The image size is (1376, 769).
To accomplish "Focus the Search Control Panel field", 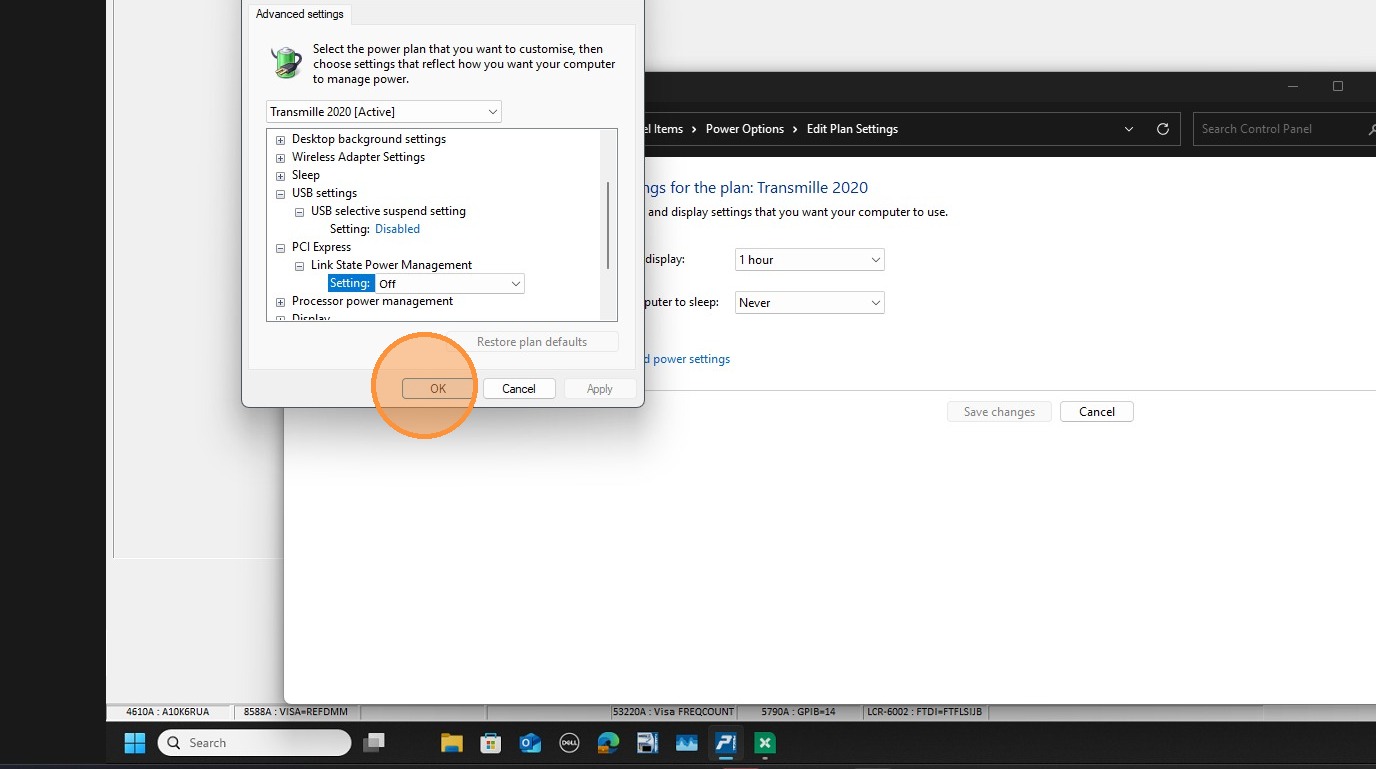I will point(1284,129).
